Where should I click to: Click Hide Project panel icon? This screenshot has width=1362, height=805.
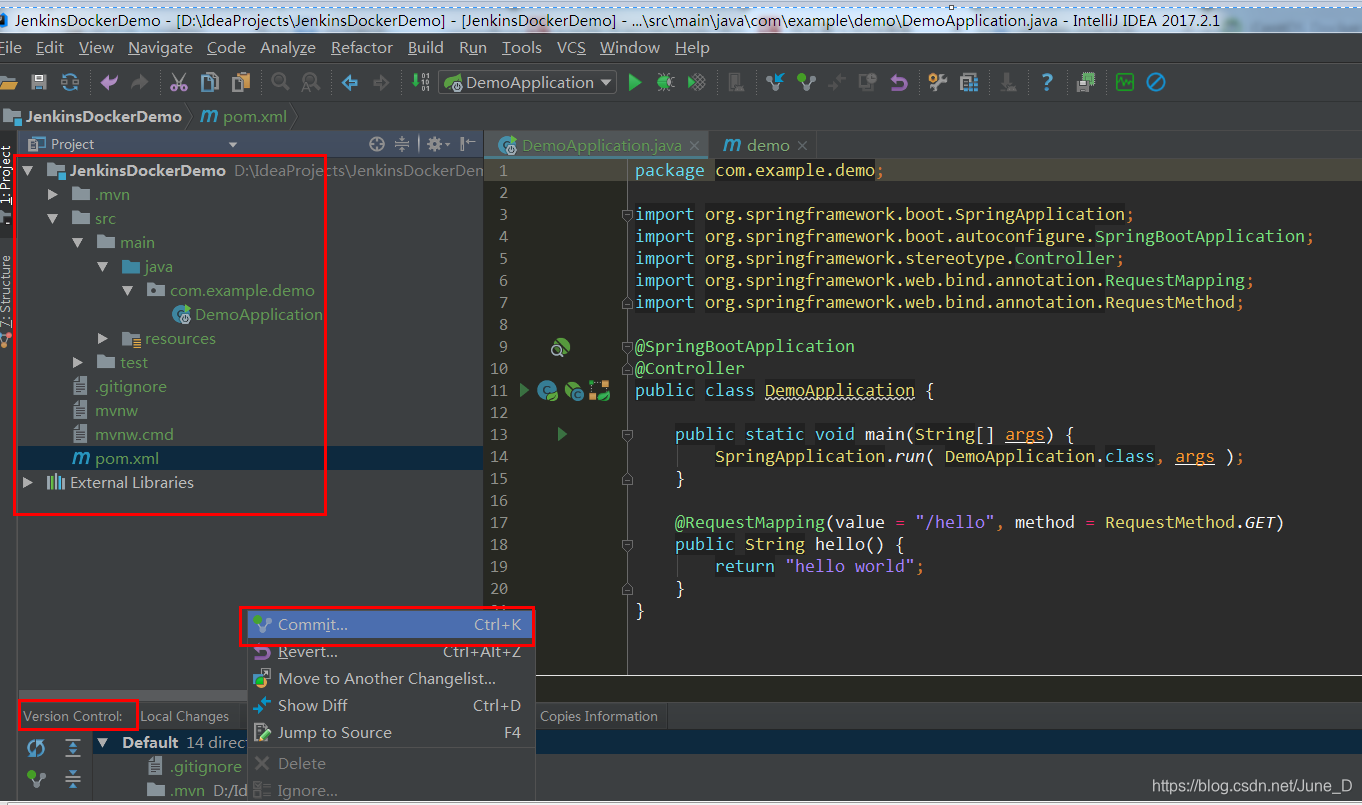tap(466, 144)
